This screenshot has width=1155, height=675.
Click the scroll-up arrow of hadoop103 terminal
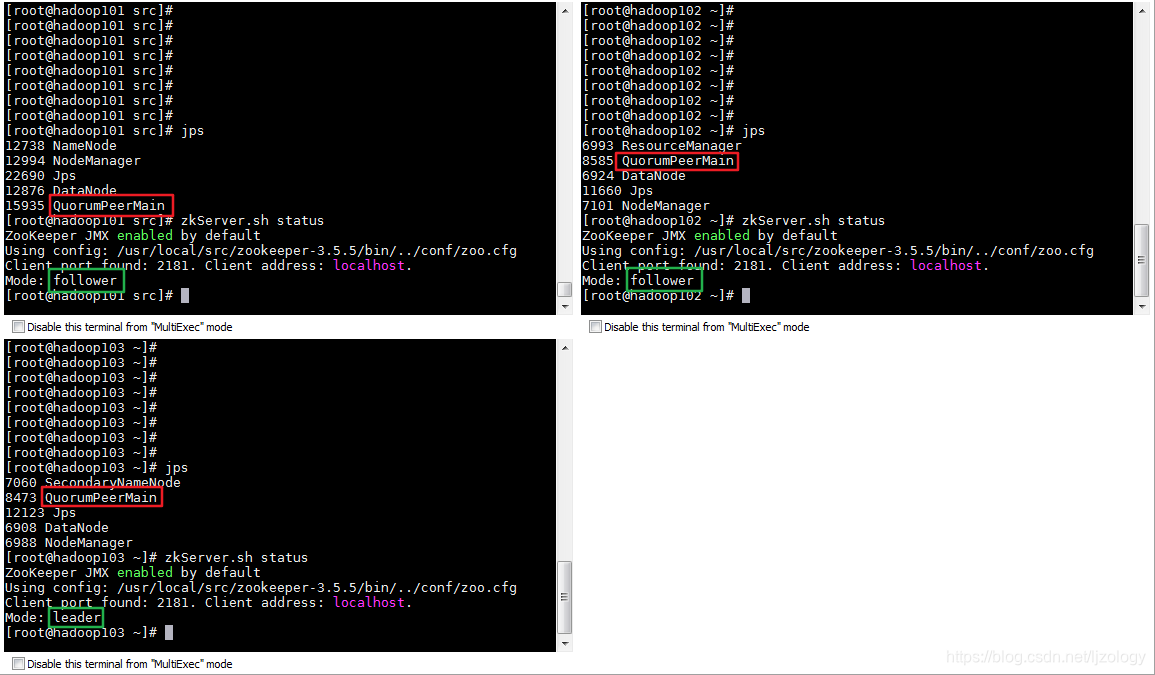click(x=565, y=348)
